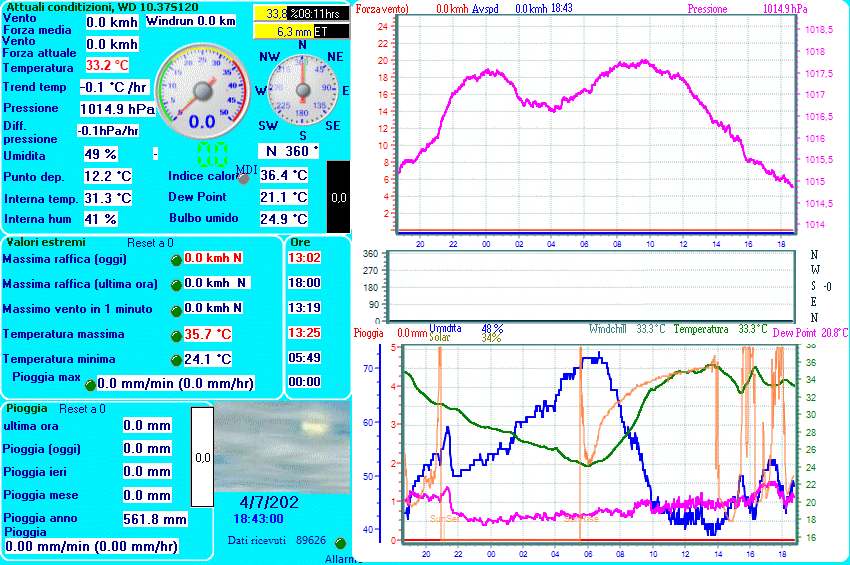Viewport: 850px width, 565px height.
Task: Click the green LED beside Temperatura massima
Action: 176,337
